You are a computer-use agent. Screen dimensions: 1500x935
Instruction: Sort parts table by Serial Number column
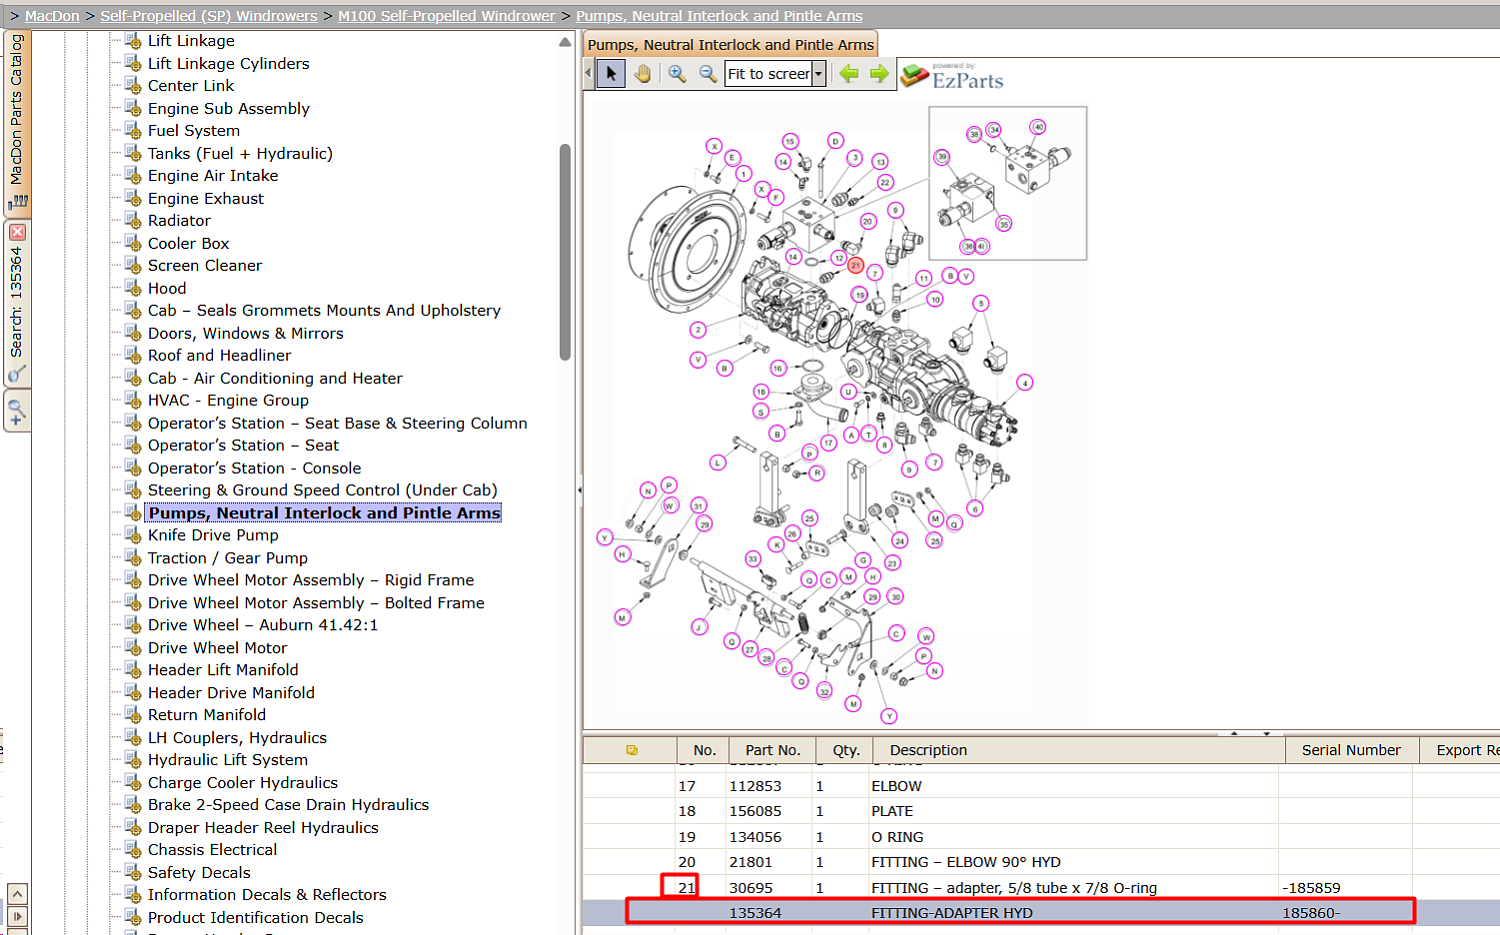(x=1351, y=750)
